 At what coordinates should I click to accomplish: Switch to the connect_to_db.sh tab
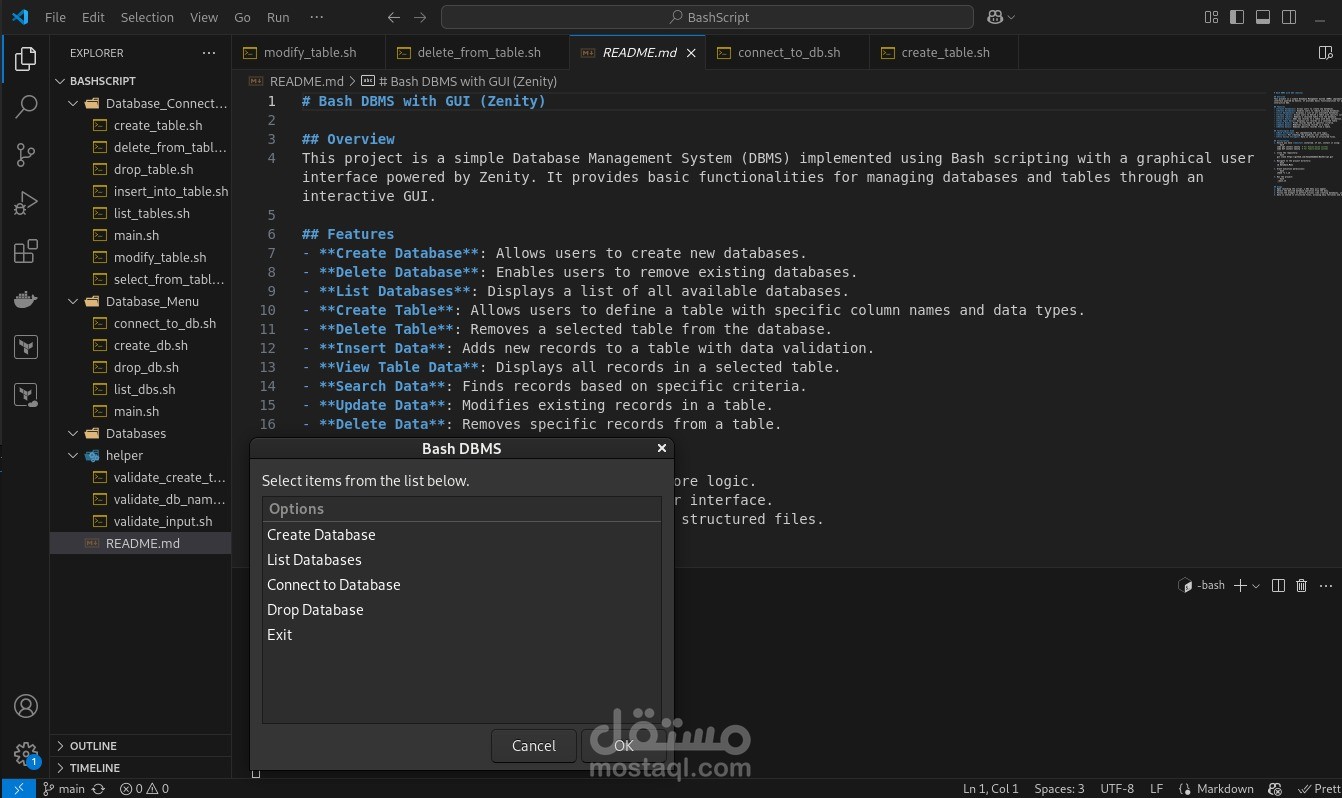(x=789, y=52)
